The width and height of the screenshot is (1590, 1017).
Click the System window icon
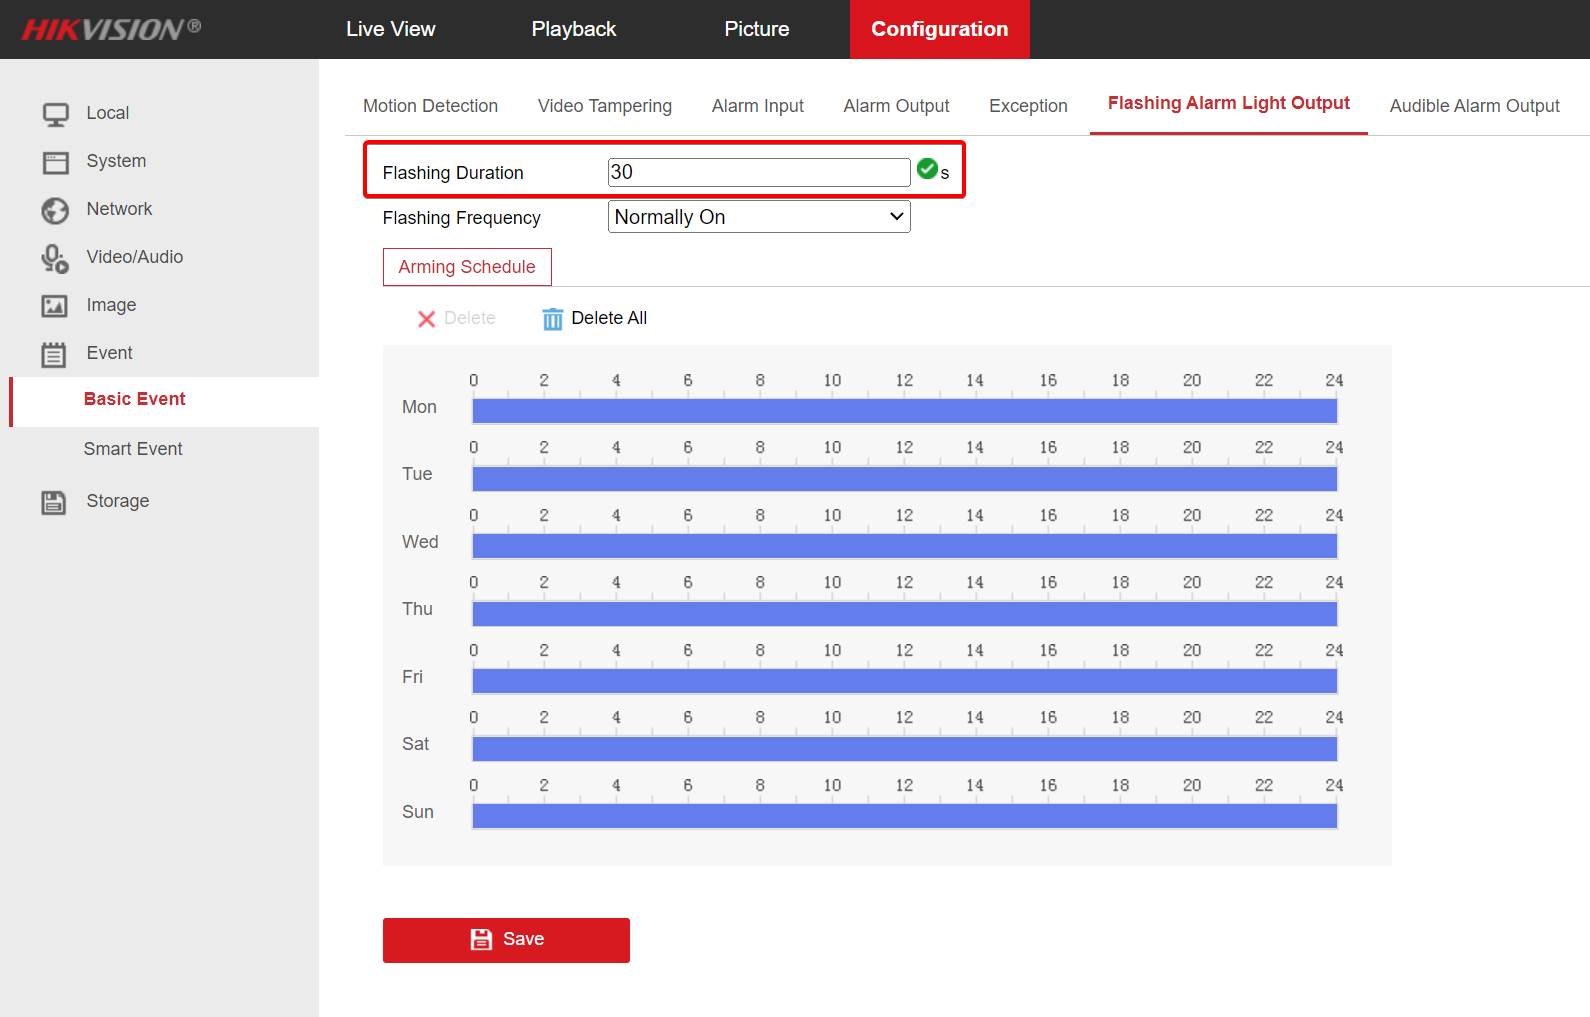click(55, 162)
